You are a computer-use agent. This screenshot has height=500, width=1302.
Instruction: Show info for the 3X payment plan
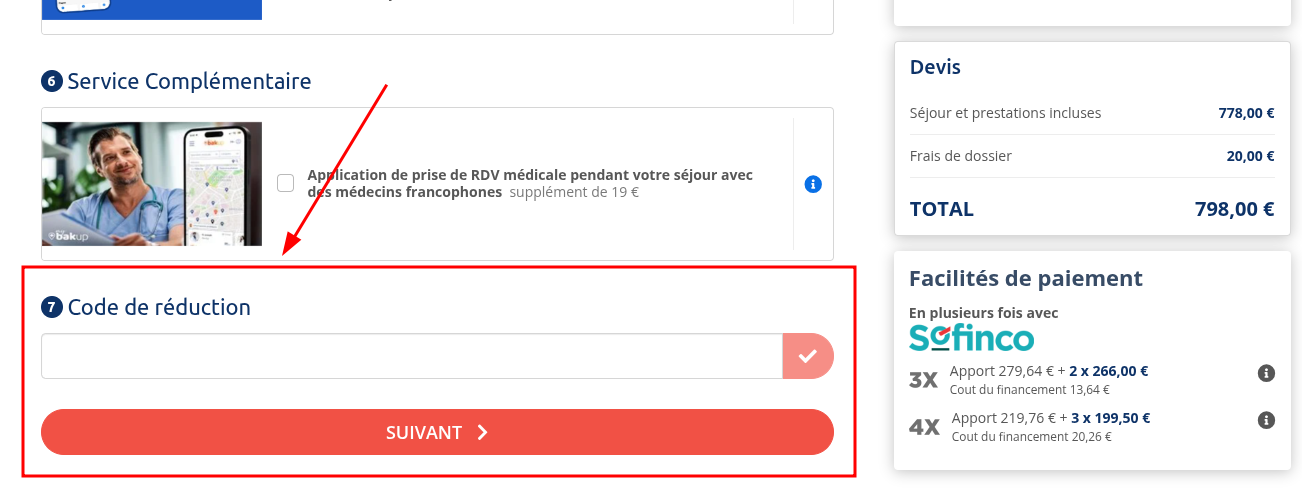point(1266,373)
